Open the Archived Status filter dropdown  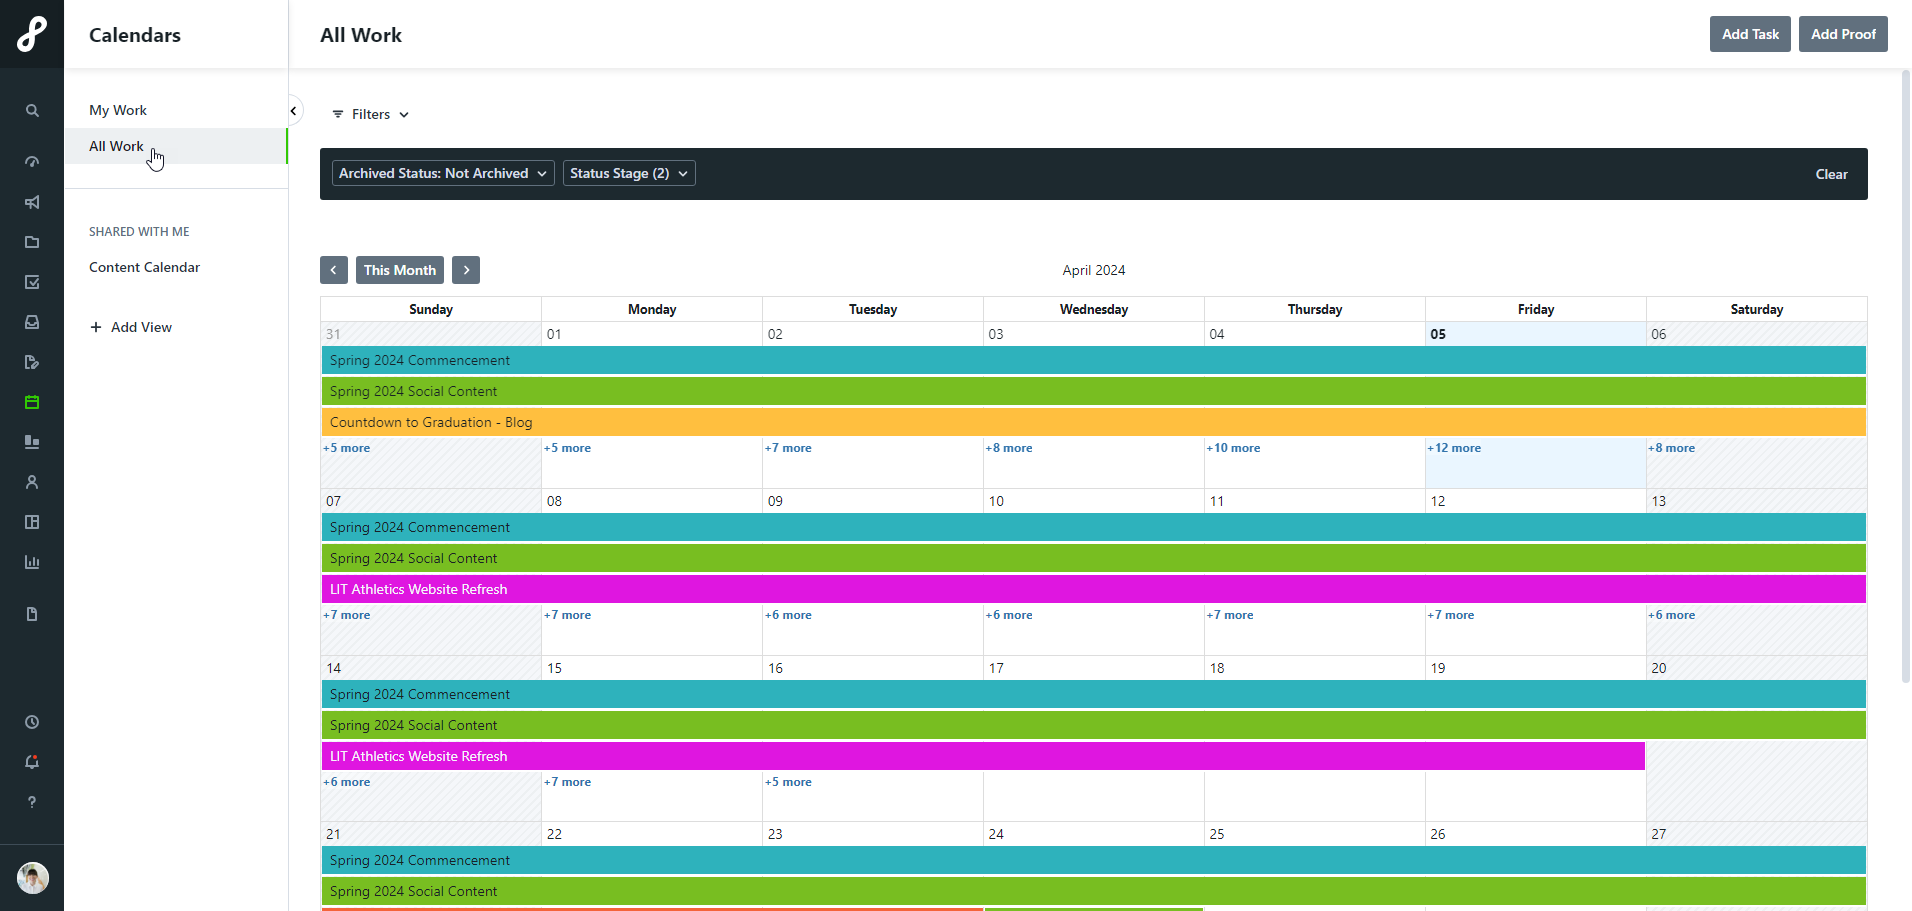point(443,173)
